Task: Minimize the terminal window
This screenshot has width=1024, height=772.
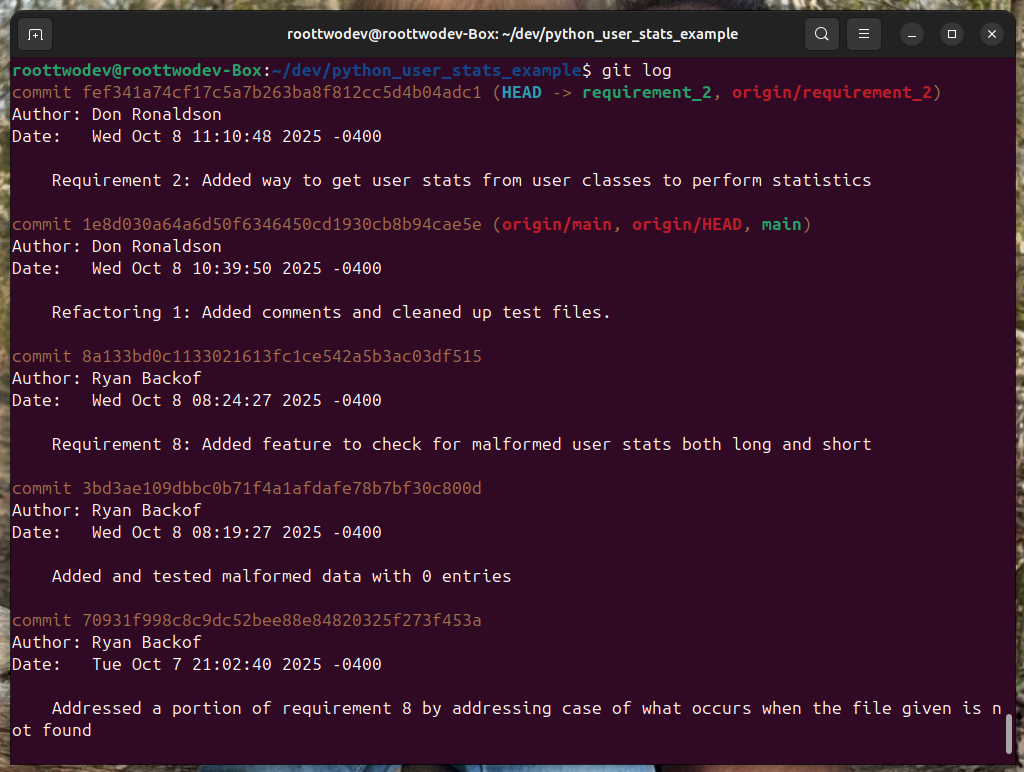Action: 911,33
